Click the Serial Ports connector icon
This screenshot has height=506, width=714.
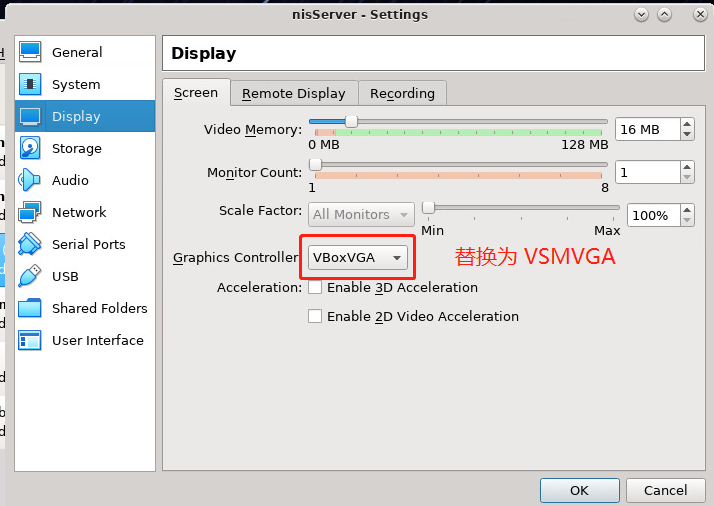pyautogui.click(x=30, y=244)
